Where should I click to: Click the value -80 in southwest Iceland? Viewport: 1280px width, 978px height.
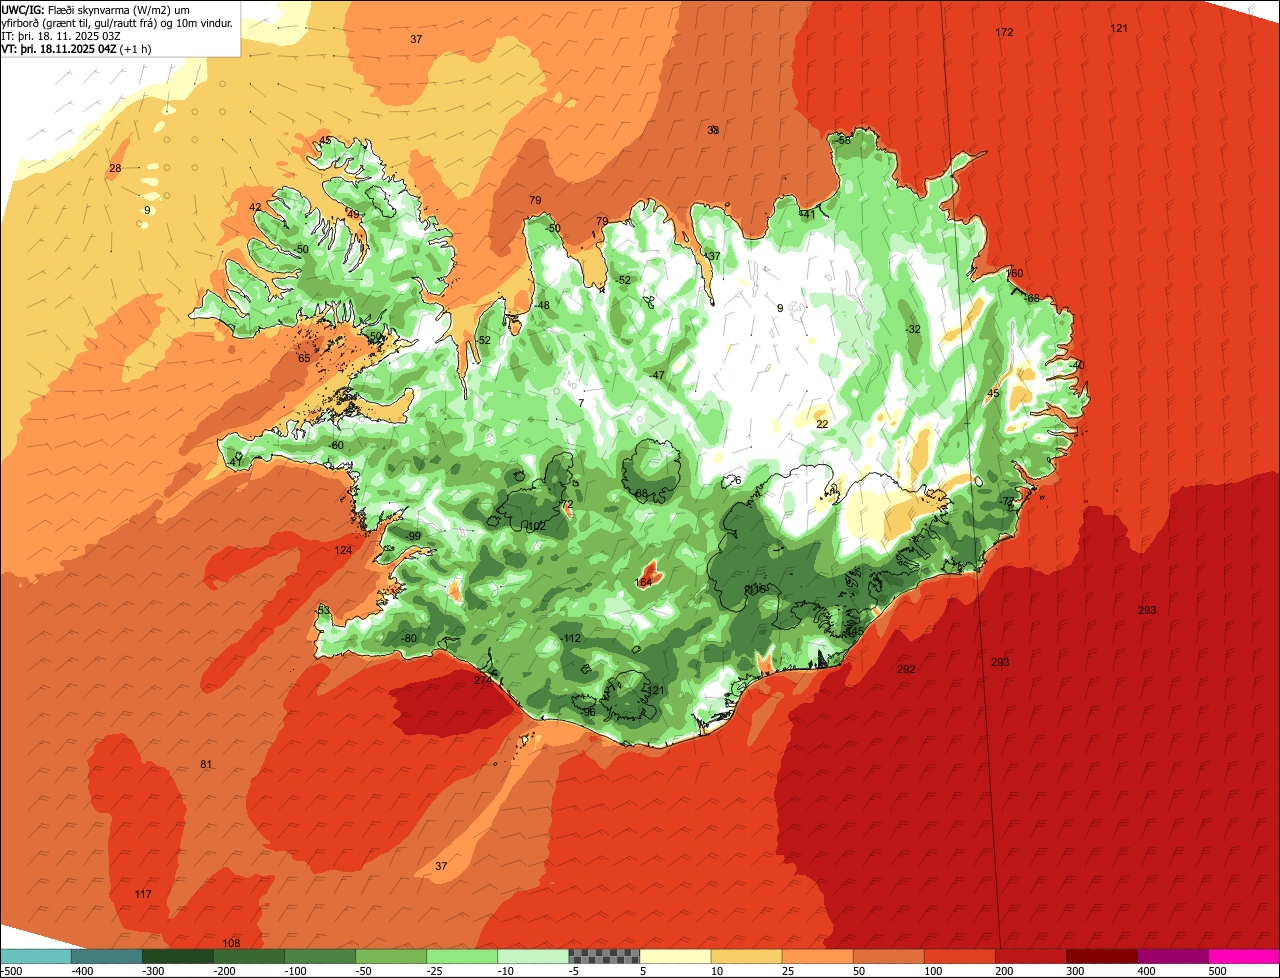click(x=408, y=638)
